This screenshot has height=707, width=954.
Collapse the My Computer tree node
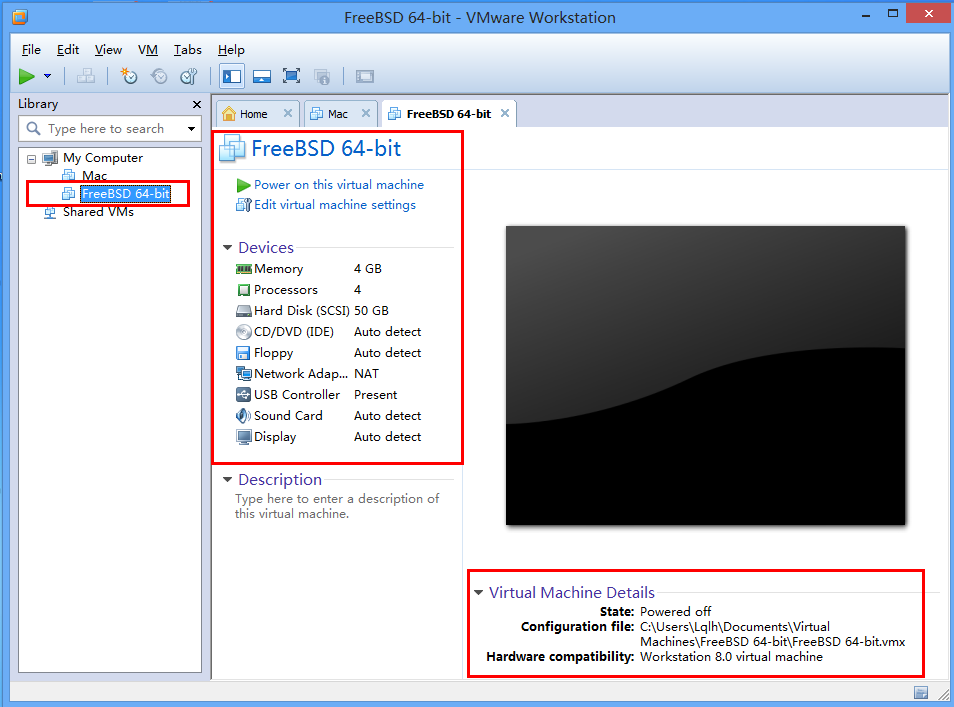(x=32, y=159)
